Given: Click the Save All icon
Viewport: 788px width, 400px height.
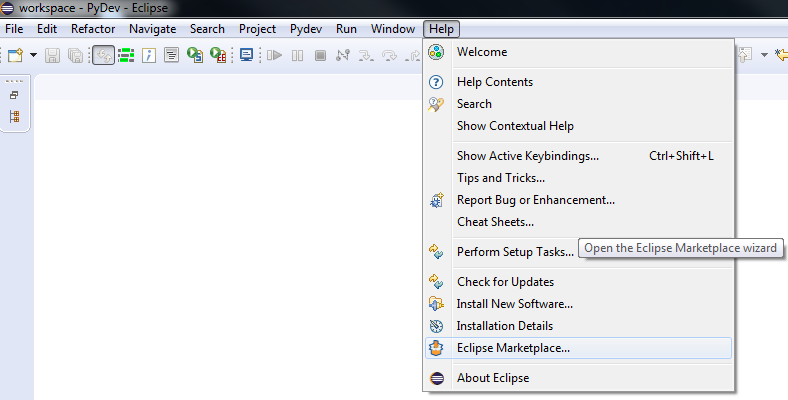Looking at the screenshot, I should (x=75, y=55).
